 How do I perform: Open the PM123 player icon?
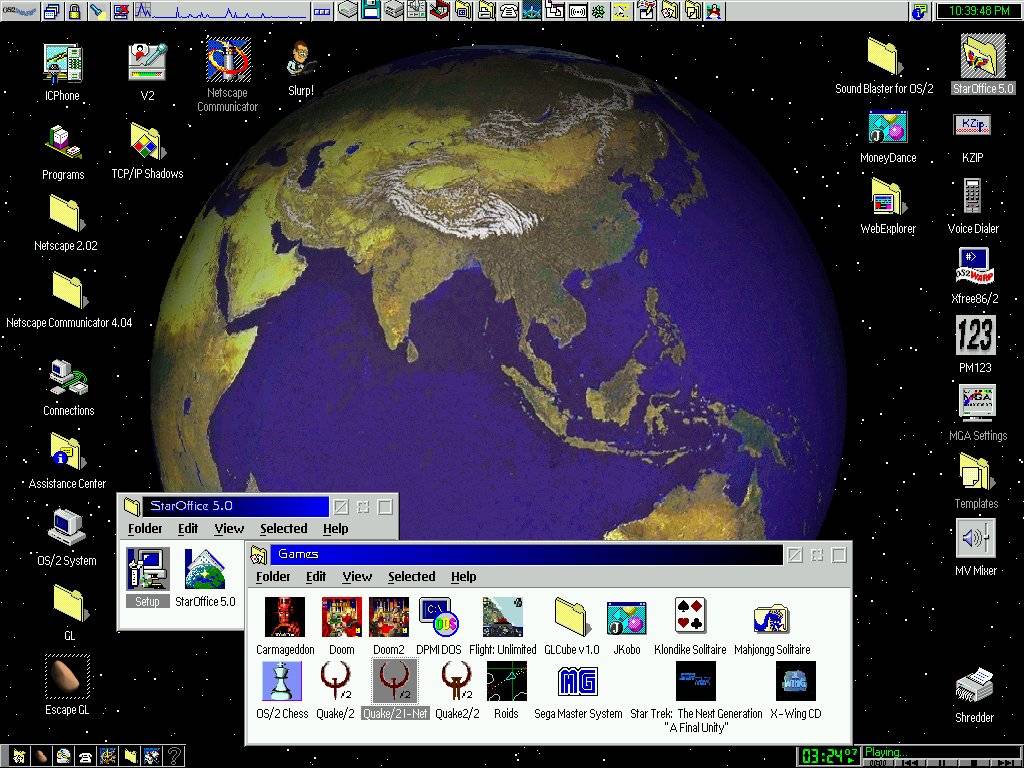[x=975, y=345]
